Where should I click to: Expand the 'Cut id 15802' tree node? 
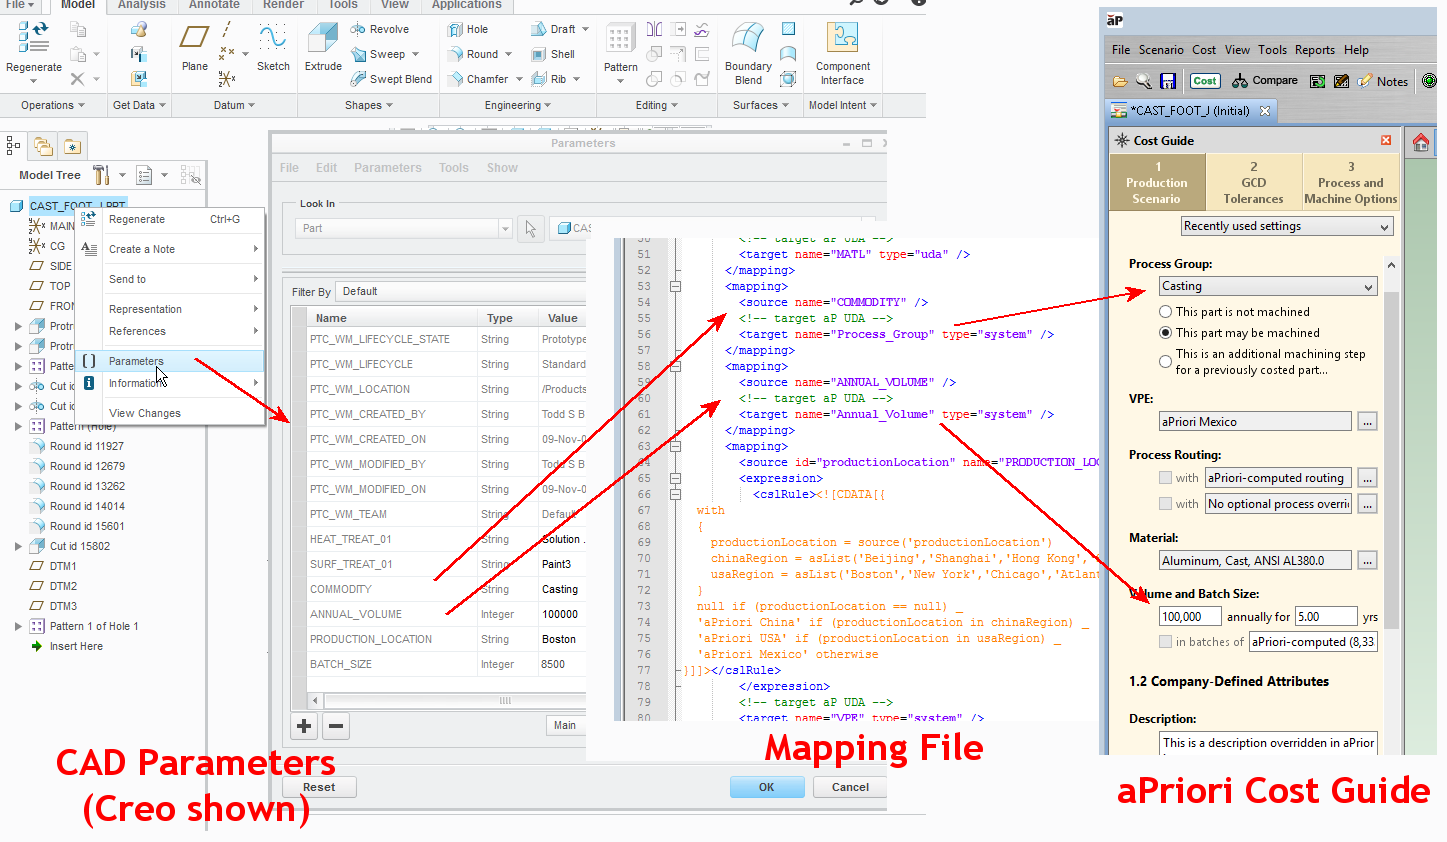pyautogui.click(x=18, y=546)
